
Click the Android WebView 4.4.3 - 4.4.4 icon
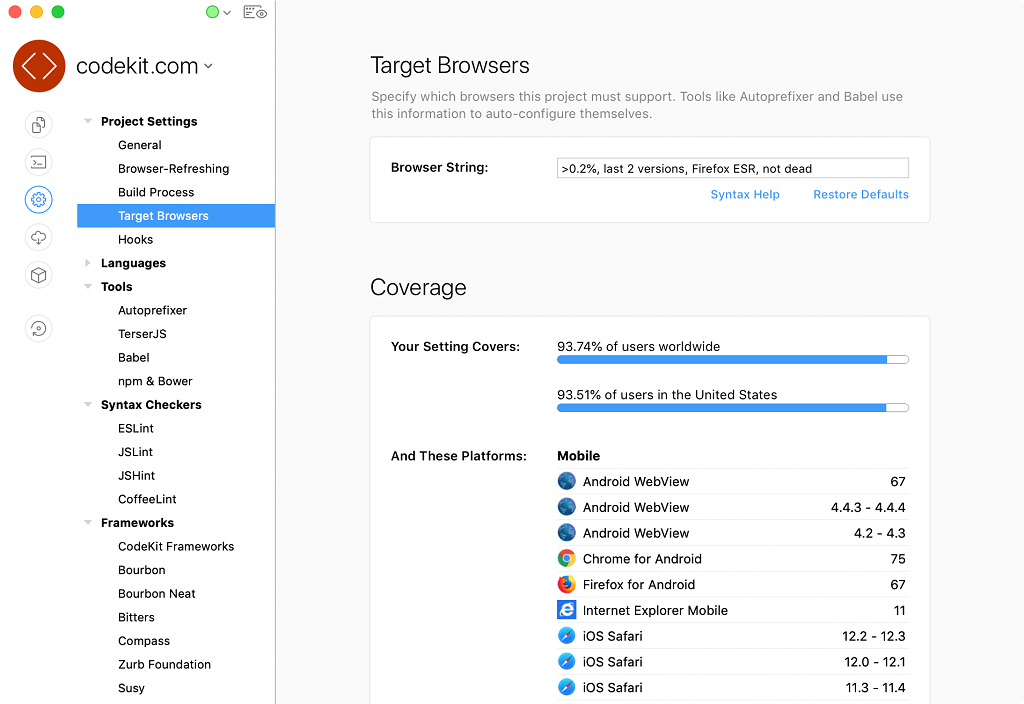[566, 507]
